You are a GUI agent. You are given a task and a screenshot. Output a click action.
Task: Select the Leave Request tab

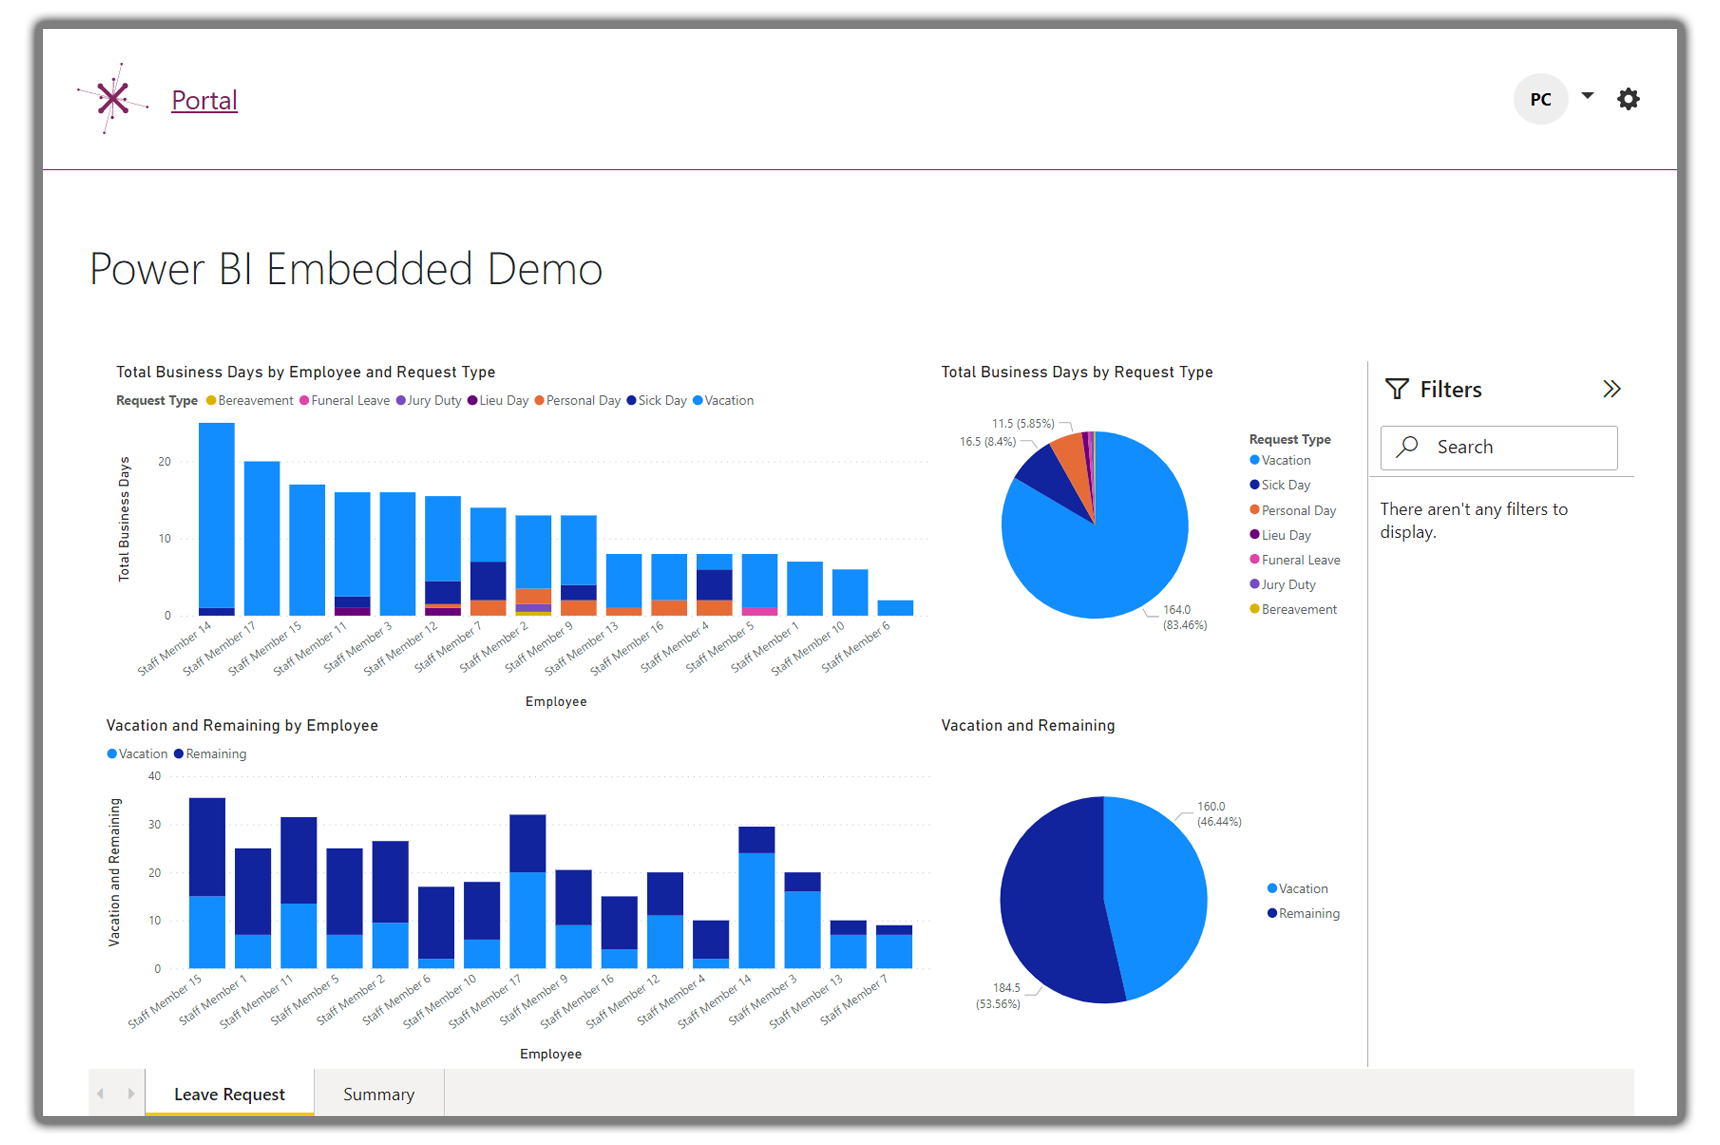click(x=229, y=1094)
